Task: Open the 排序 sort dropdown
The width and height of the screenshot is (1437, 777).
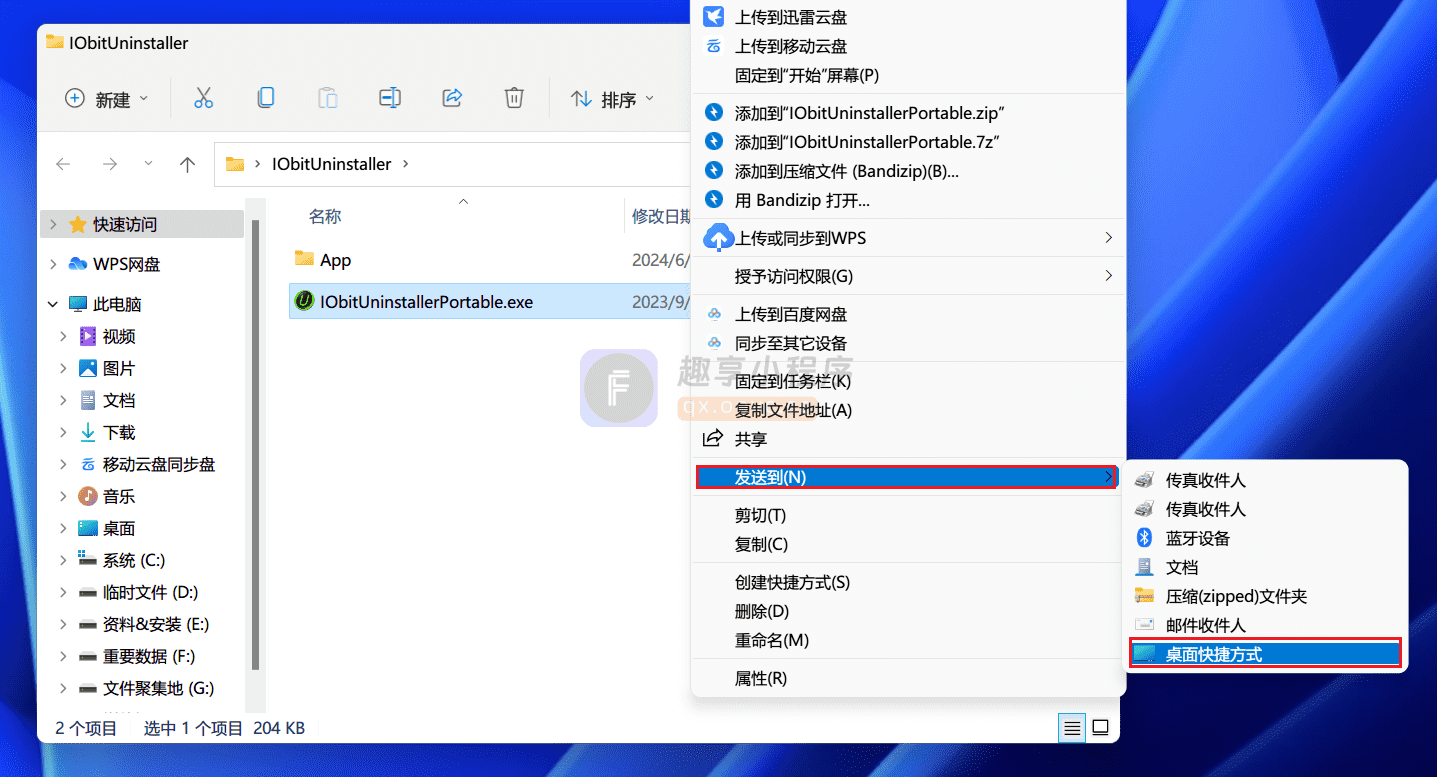Action: pos(612,99)
